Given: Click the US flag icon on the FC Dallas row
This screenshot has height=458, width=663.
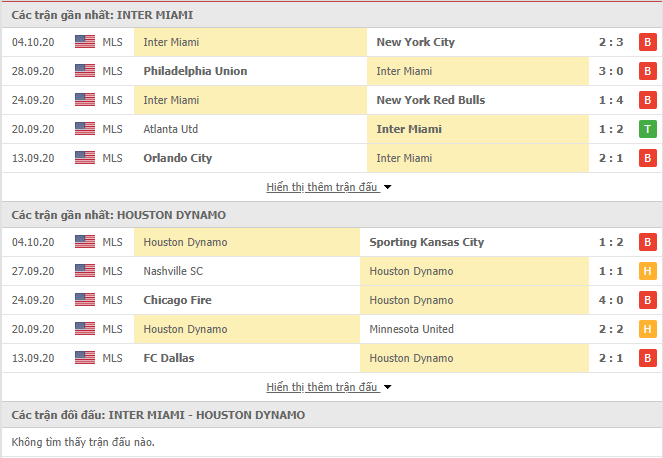Looking at the screenshot, I should coord(85,358).
